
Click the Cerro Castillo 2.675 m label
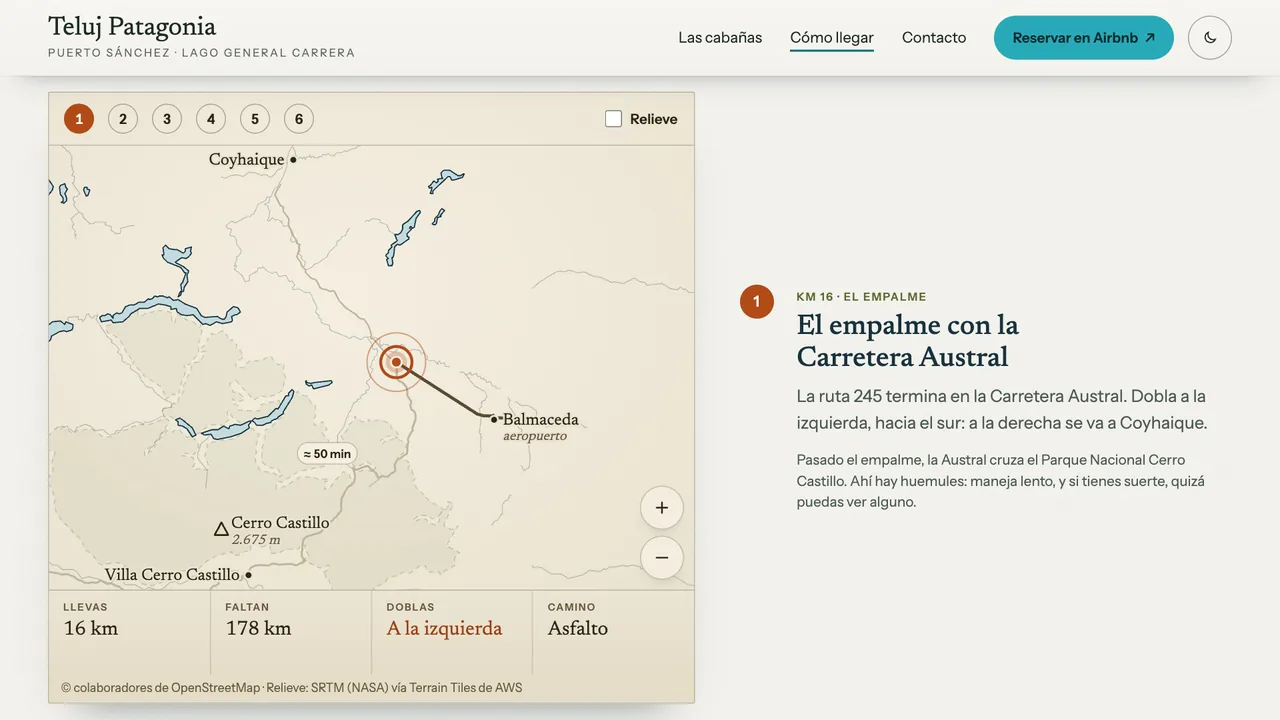pos(280,531)
